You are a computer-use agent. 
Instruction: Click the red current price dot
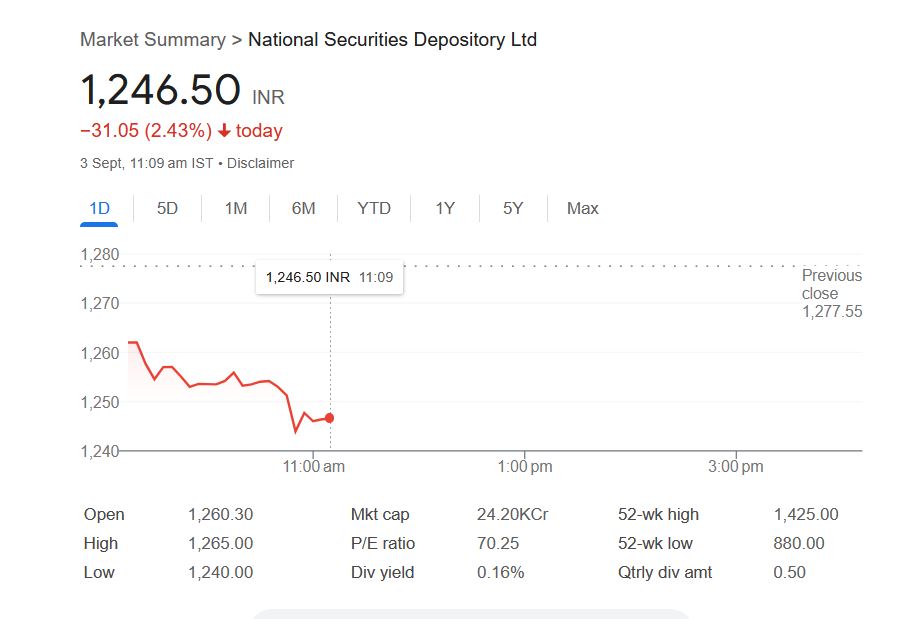(x=330, y=418)
